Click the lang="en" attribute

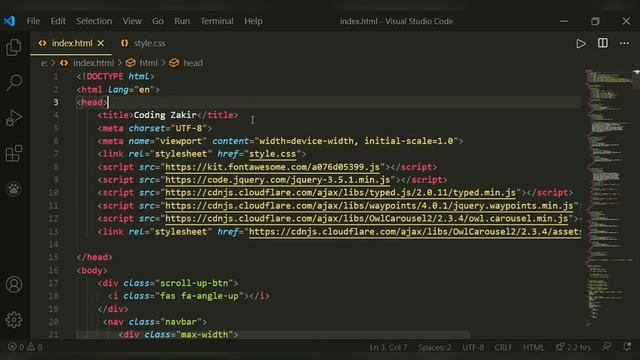pos(131,89)
